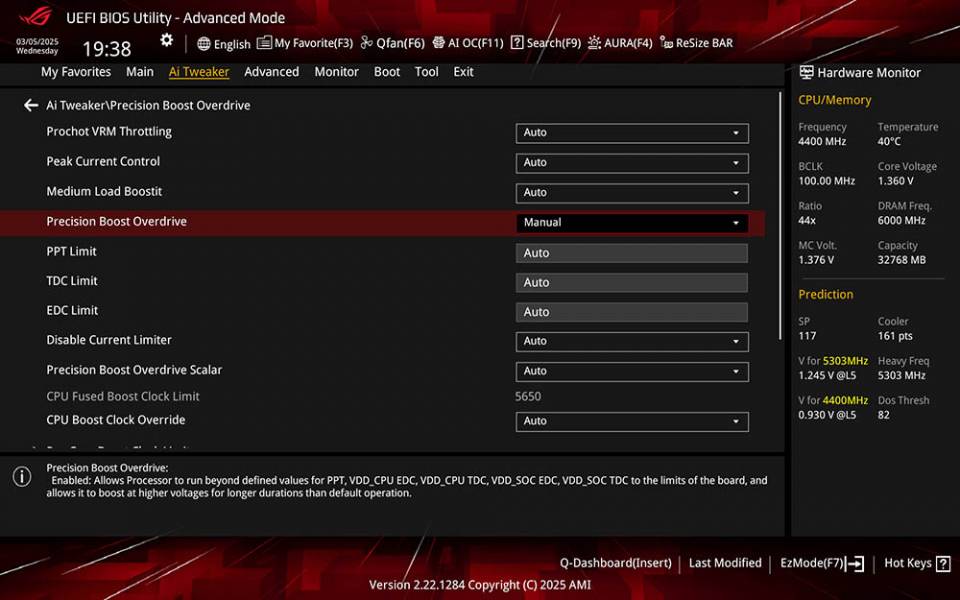
Task: Select the Precision Boost Overdrive row label
Action: 116,222
